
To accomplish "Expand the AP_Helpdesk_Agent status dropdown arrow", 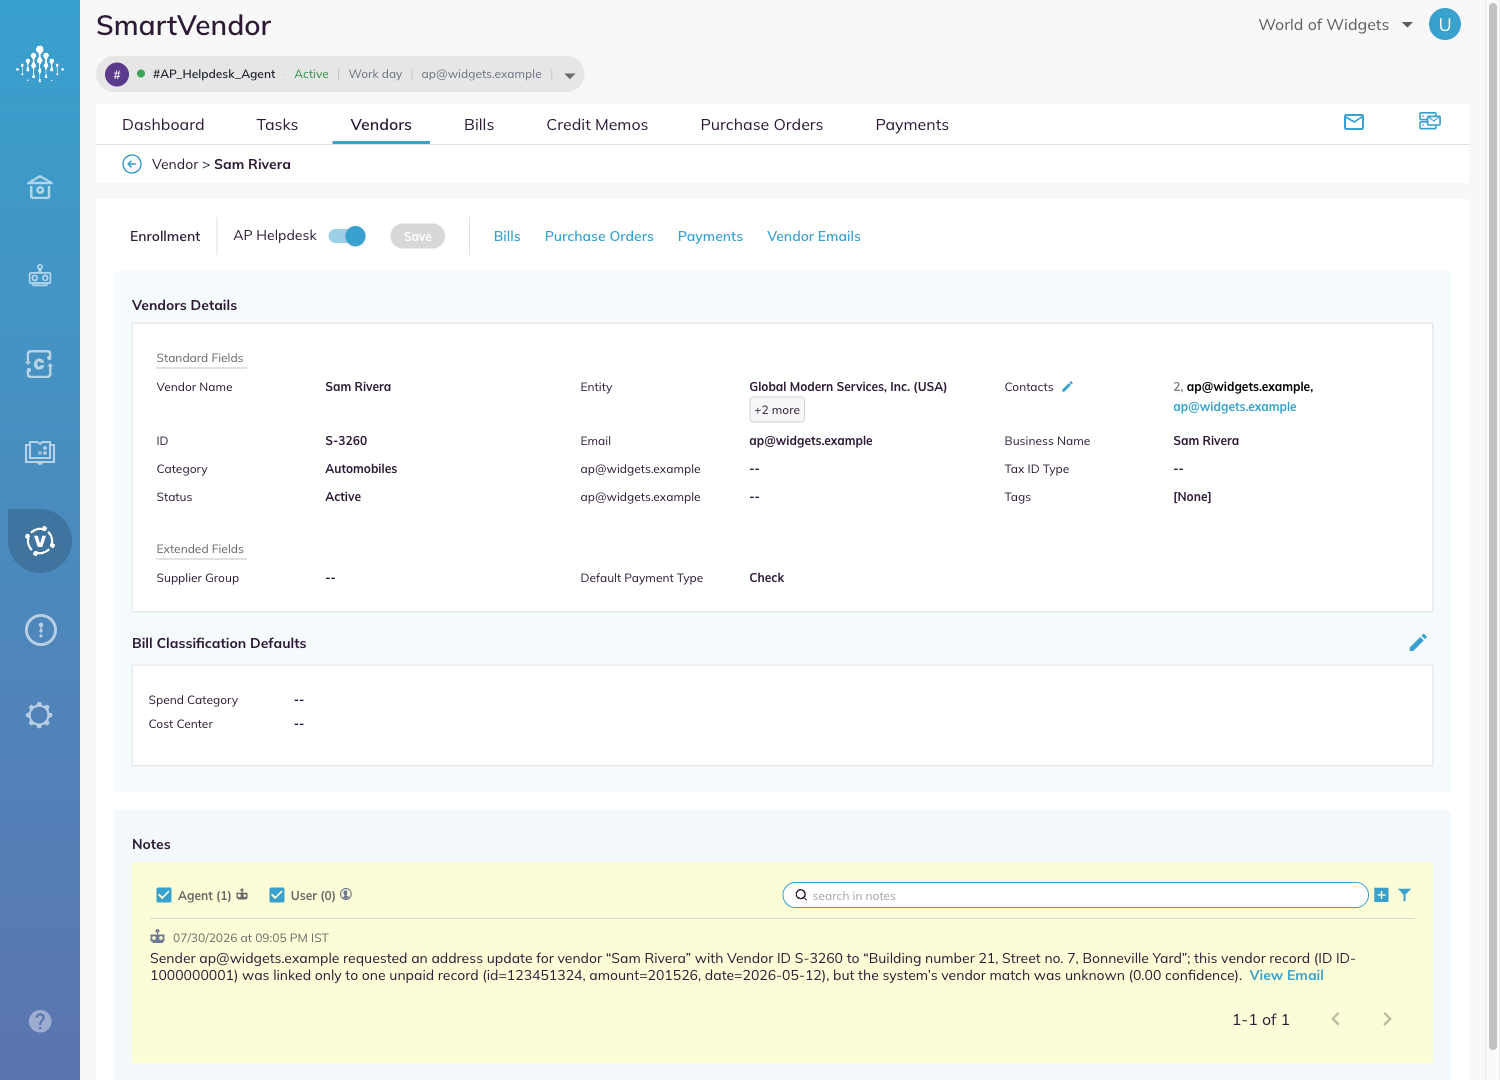I will [570, 75].
